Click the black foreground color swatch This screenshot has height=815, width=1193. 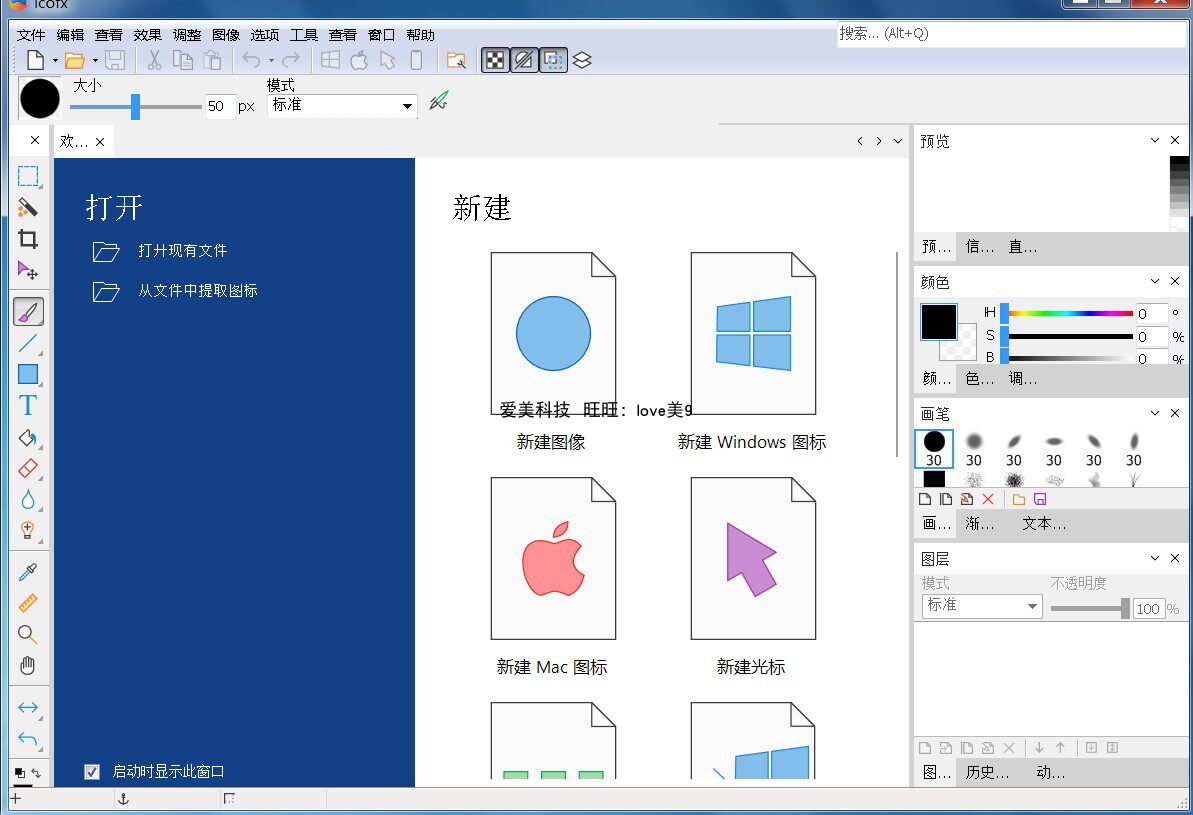939,322
